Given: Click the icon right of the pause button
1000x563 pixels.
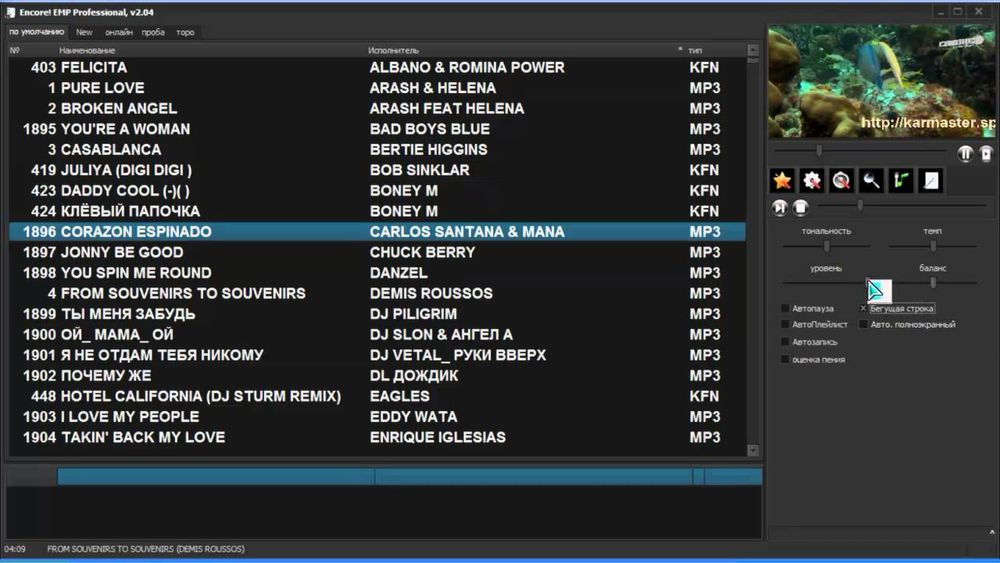Looking at the screenshot, I should [x=986, y=154].
